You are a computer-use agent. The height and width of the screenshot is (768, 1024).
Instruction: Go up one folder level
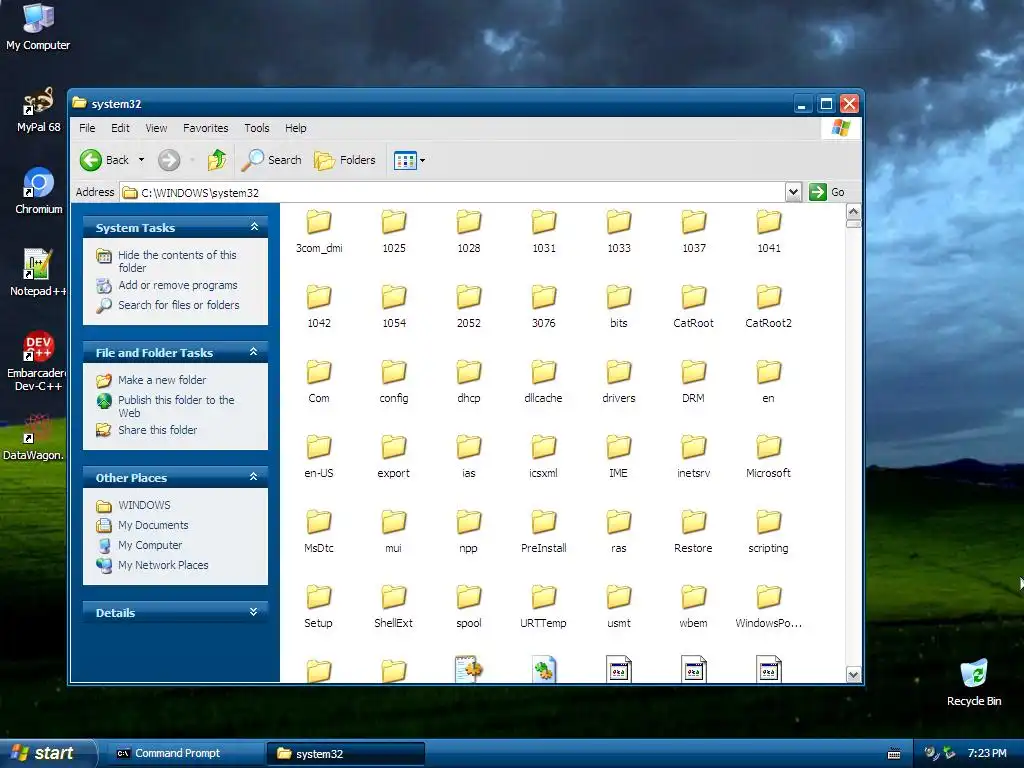tap(217, 160)
